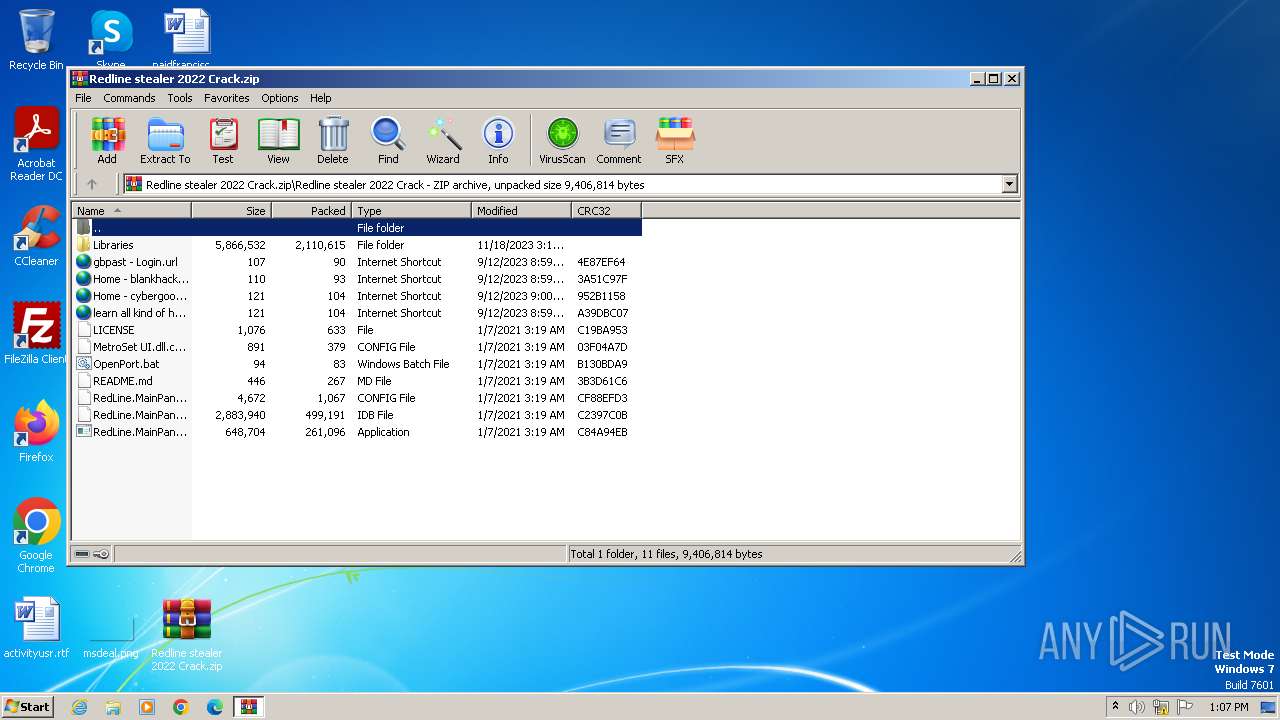Click the WinRAR taskbar button
The height and width of the screenshot is (720, 1280).
tap(249, 707)
